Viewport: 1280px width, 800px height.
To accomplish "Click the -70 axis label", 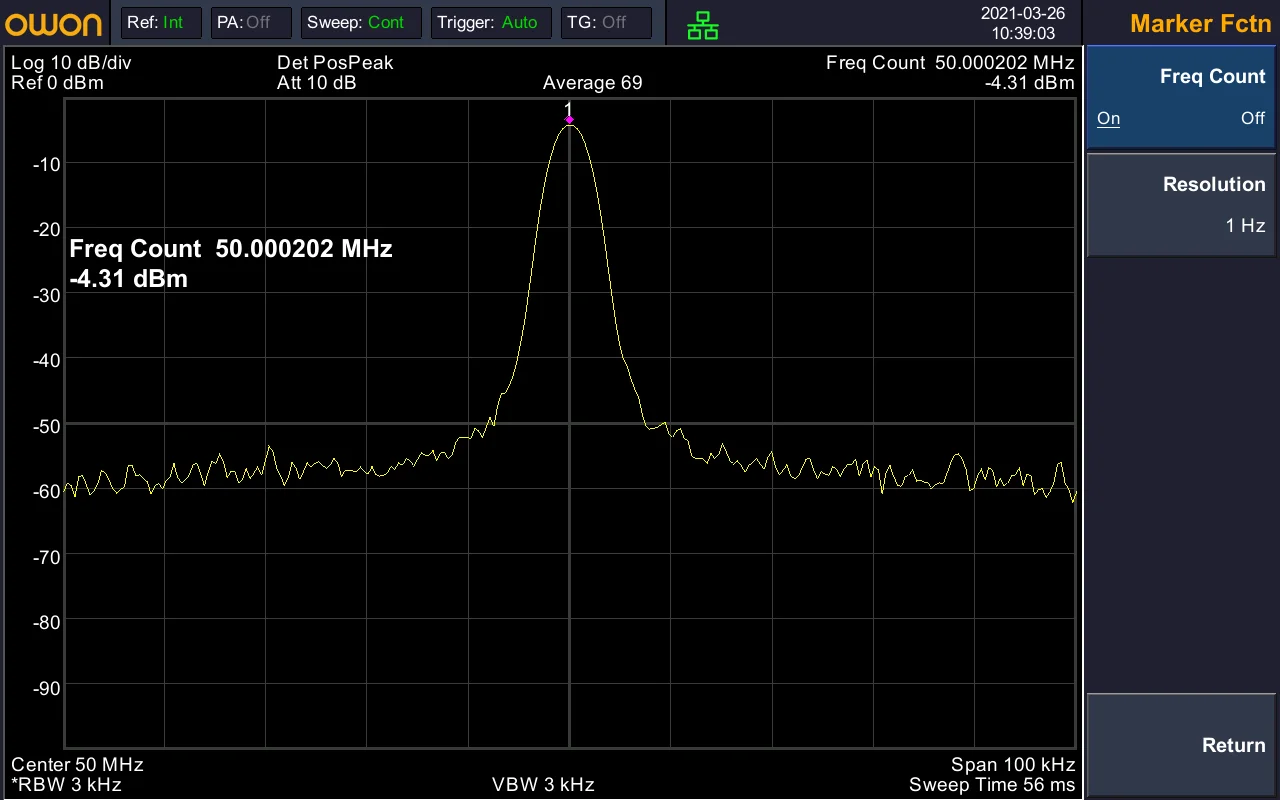I will [46, 557].
